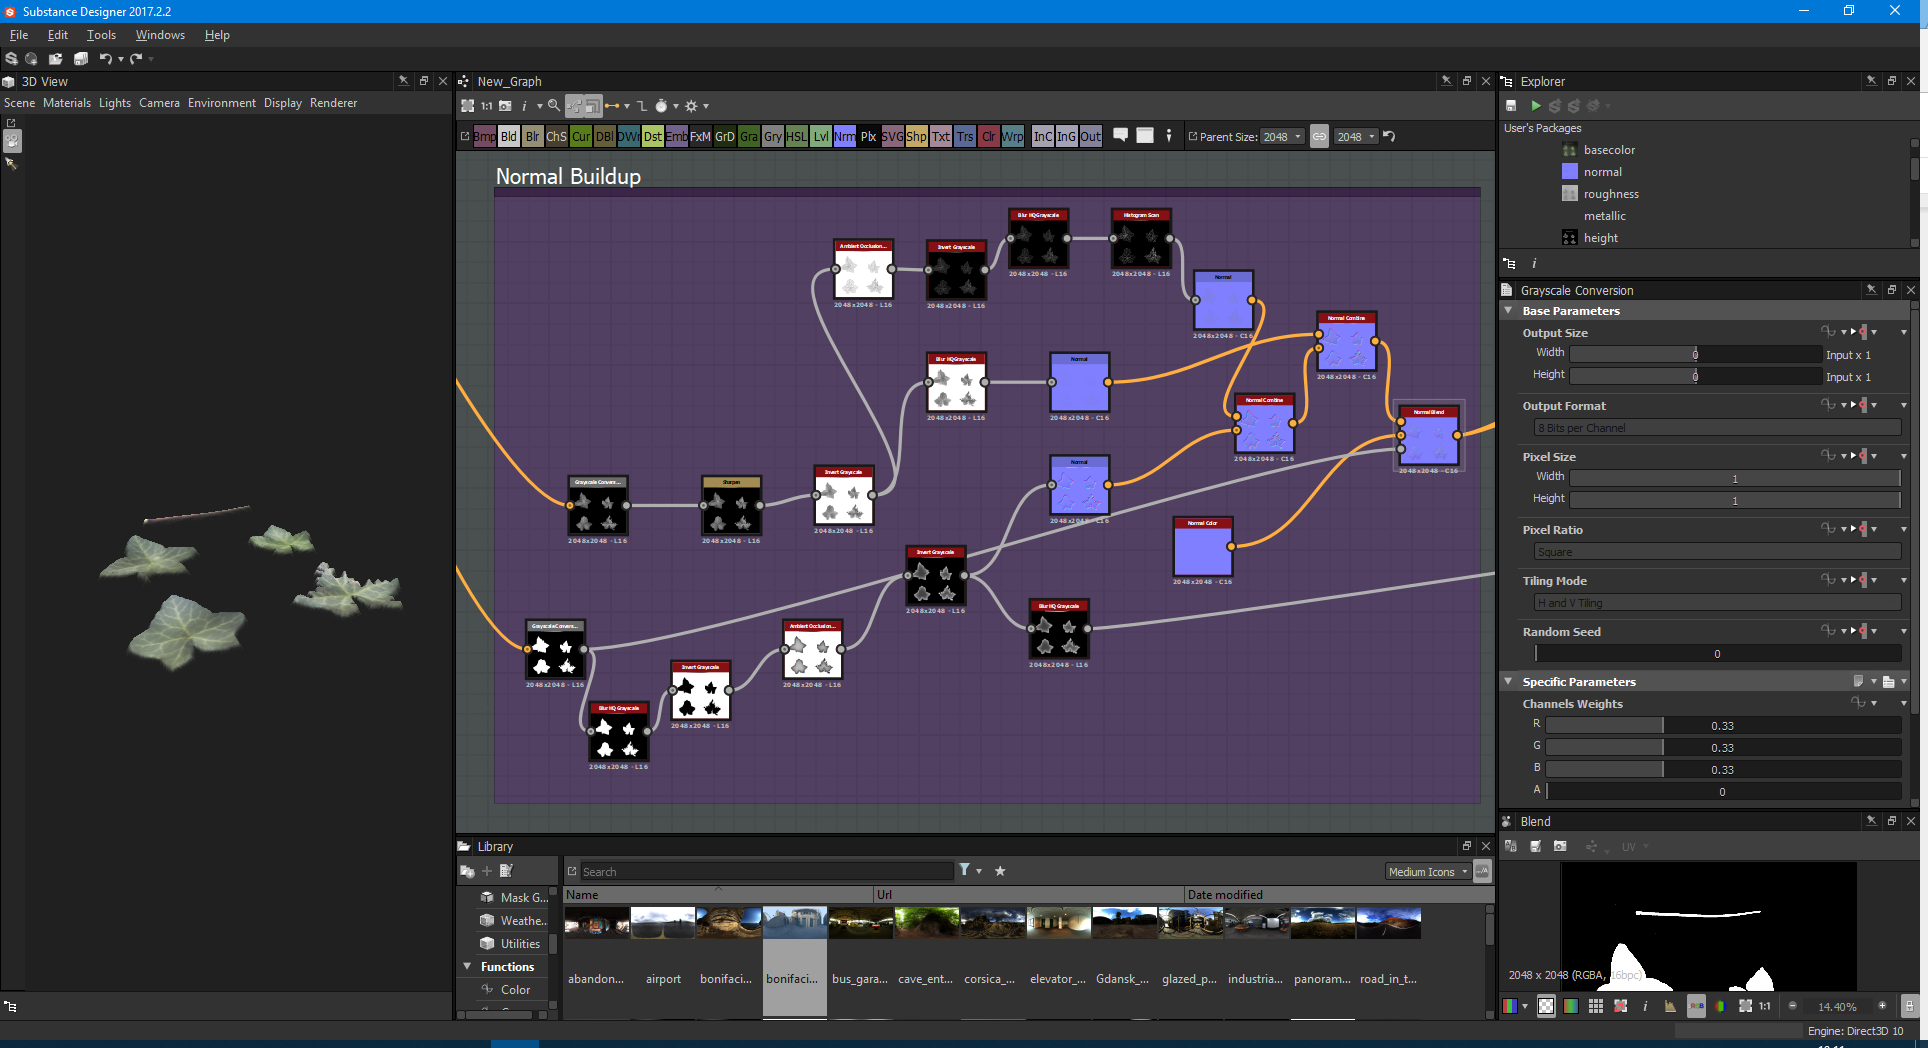The height and width of the screenshot is (1048, 1928).
Task: Add an Output node using Out button
Action: (x=1091, y=137)
